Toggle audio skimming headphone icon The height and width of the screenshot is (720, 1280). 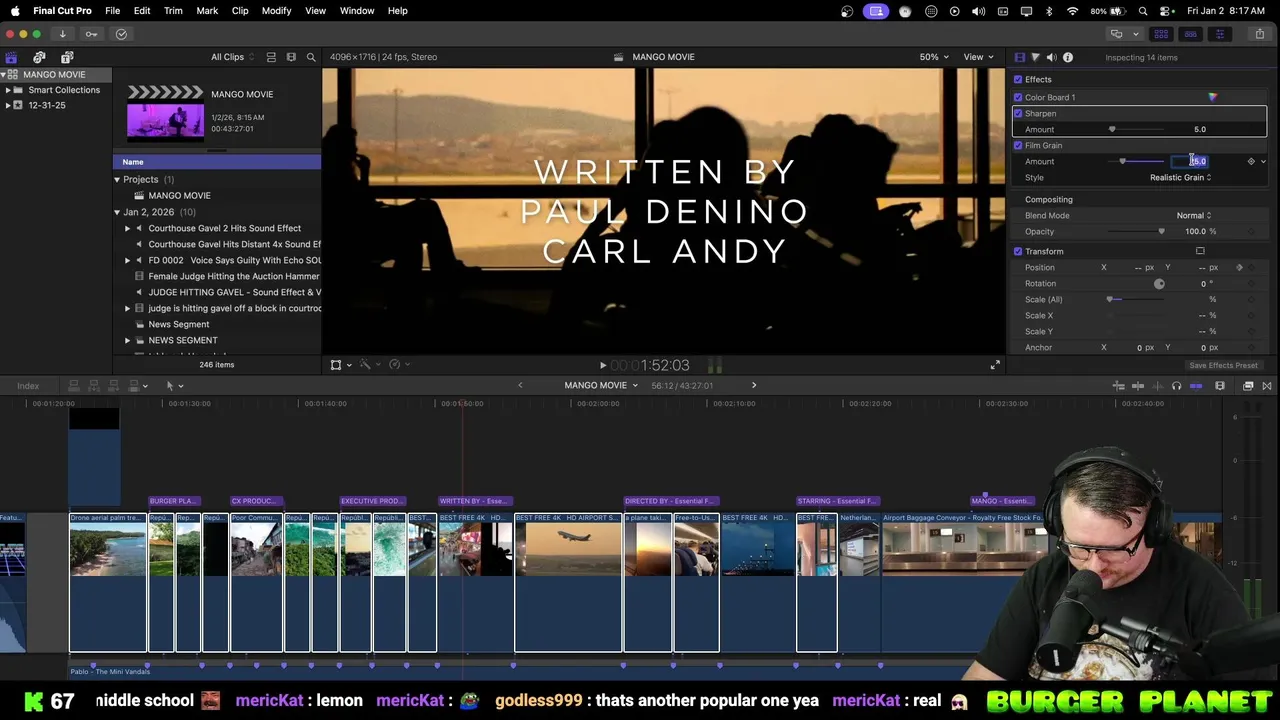pos(1176,386)
